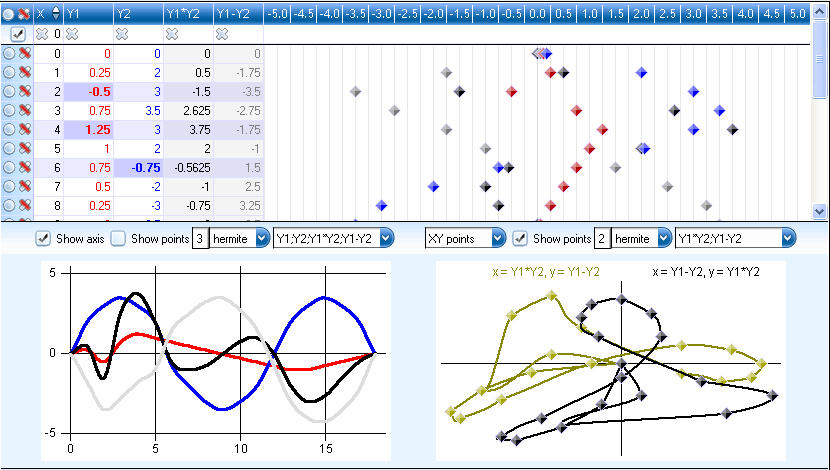
Task: Disable Show points for XY chart
Action: pos(520,239)
